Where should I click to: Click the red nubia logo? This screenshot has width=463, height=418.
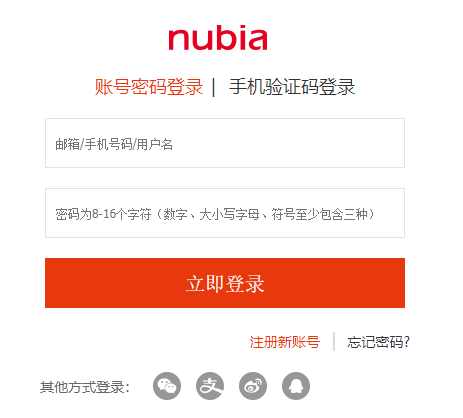click(x=218, y=38)
